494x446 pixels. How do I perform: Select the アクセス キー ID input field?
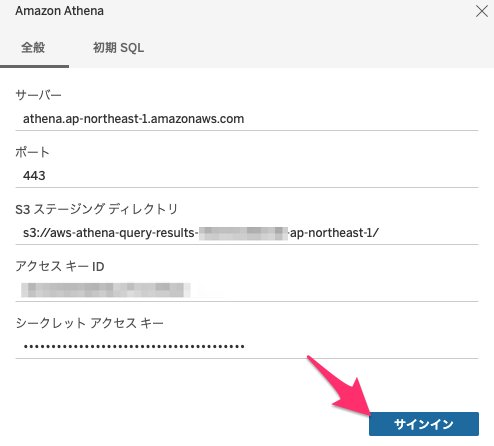(x=247, y=290)
